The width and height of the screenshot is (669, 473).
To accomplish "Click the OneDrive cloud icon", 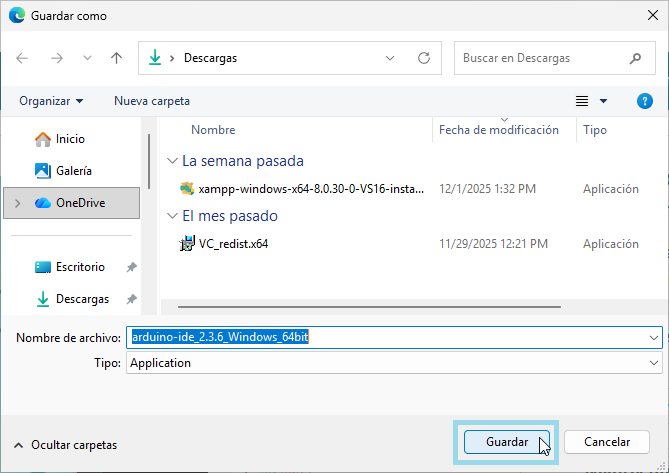I will click(43, 203).
